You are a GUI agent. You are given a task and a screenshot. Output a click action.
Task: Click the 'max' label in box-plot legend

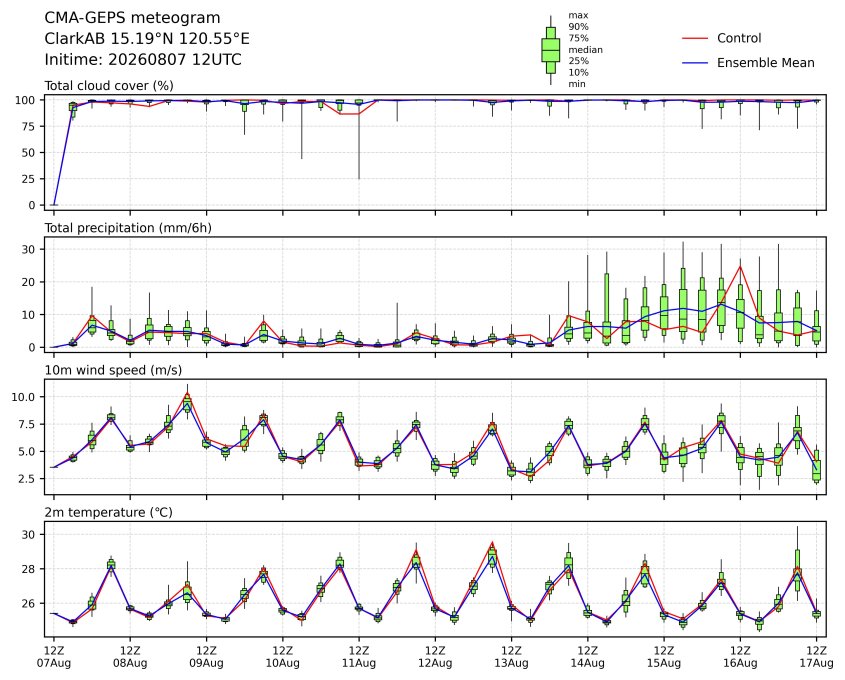tap(578, 16)
